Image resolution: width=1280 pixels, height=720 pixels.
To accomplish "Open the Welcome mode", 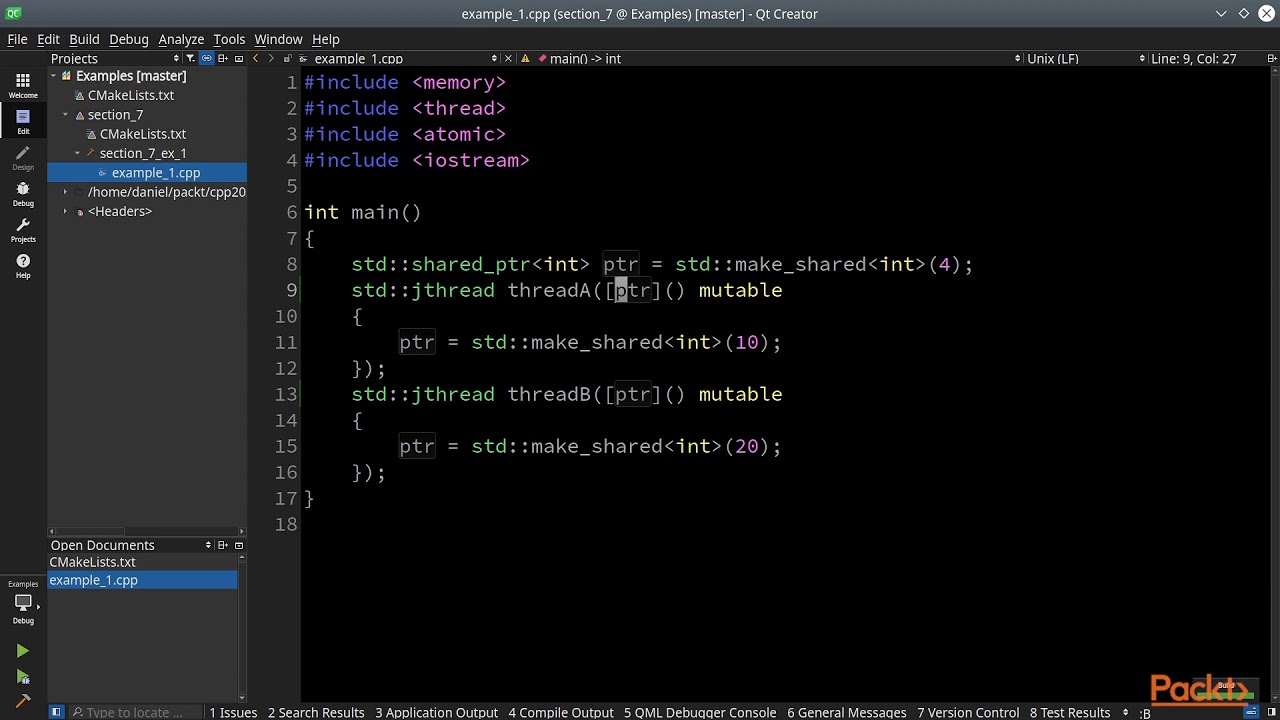I will pyautogui.click(x=23, y=85).
